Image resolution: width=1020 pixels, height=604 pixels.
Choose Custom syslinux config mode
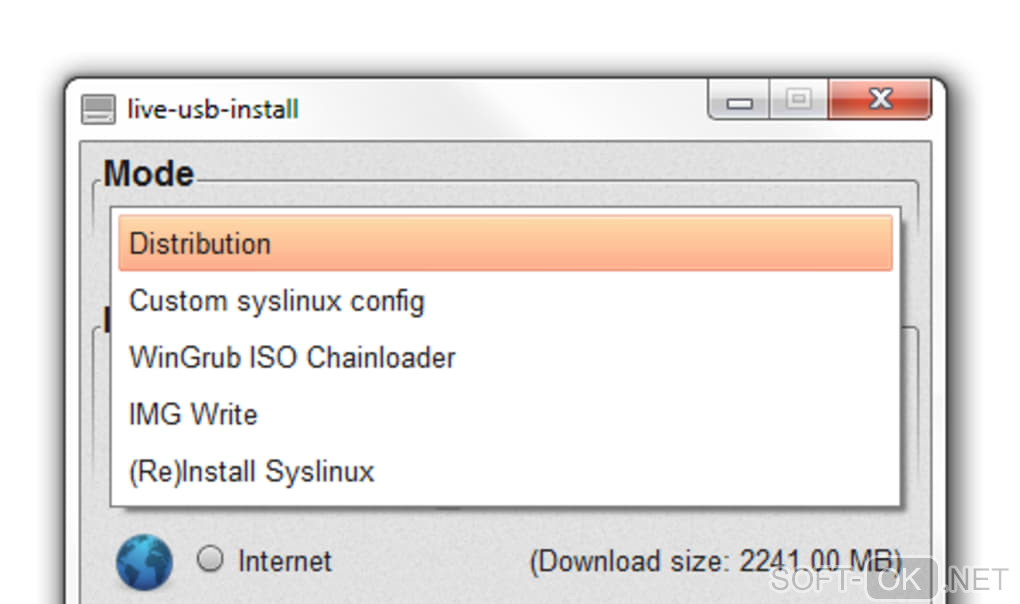click(x=277, y=301)
